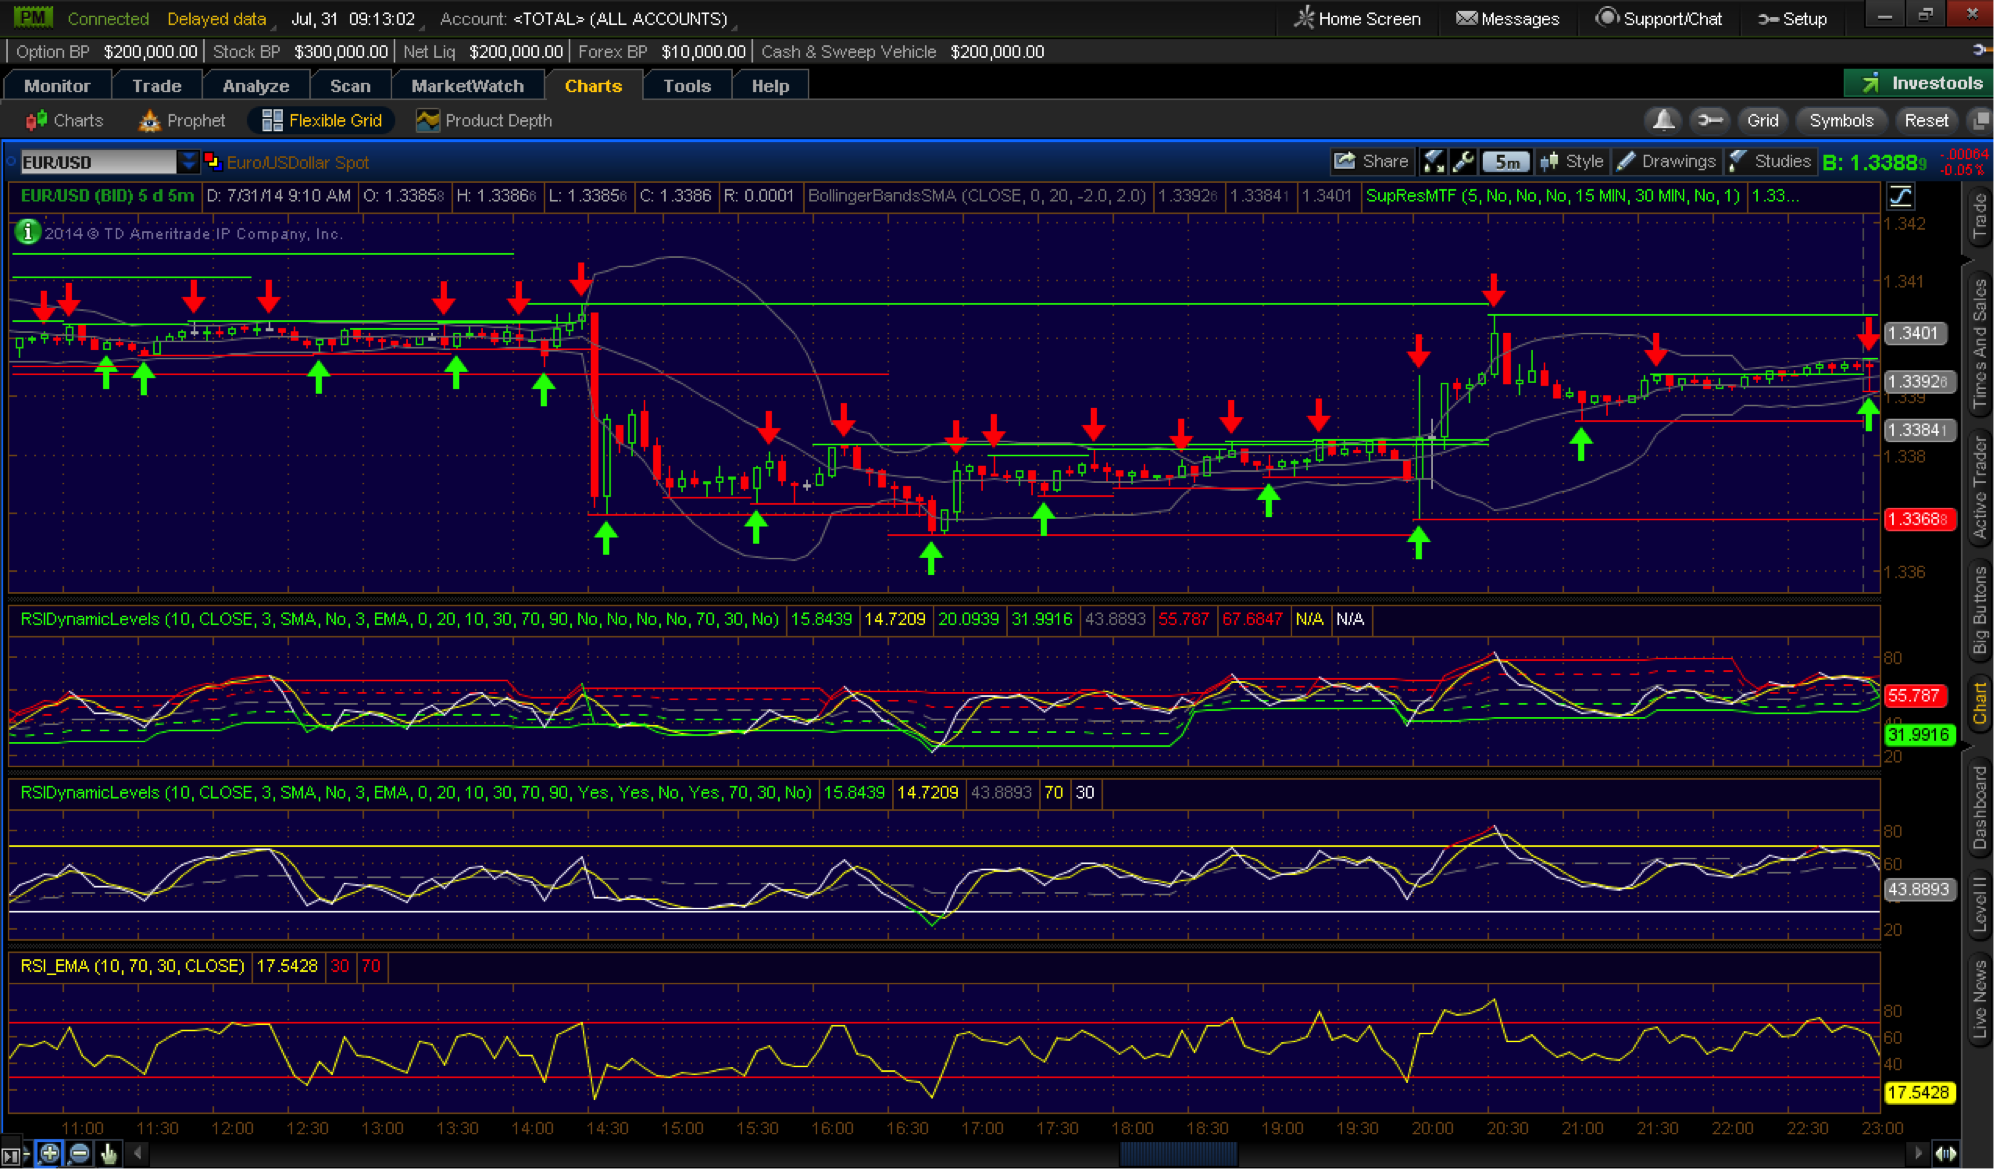Viewport: 1994px width, 1169px height.
Task: Open Messages
Action: [1507, 18]
